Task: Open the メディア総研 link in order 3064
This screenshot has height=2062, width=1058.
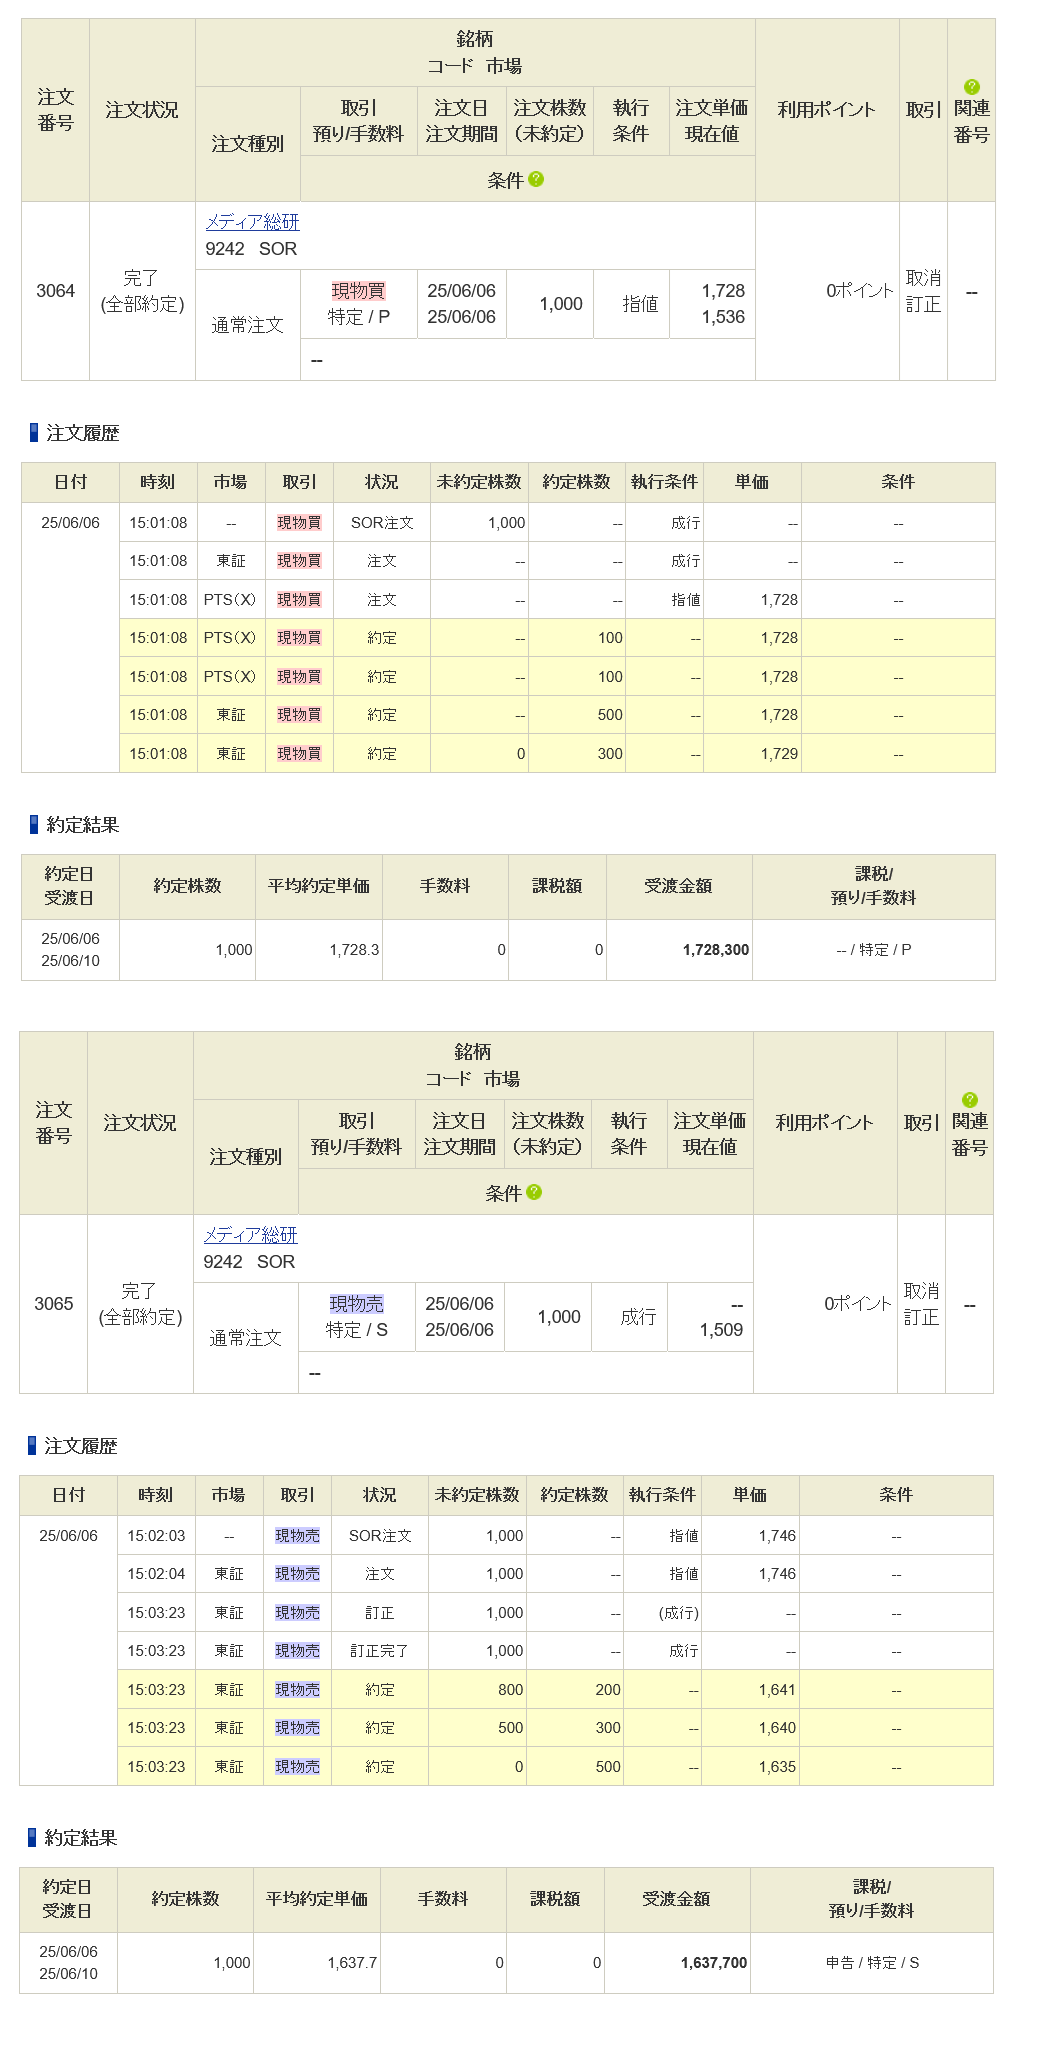Action: pyautogui.click(x=252, y=222)
